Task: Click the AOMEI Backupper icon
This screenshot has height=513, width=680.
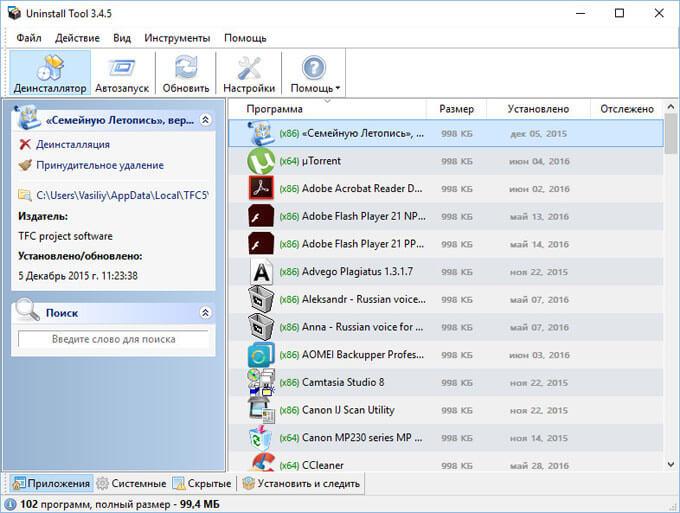Action: coord(261,355)
